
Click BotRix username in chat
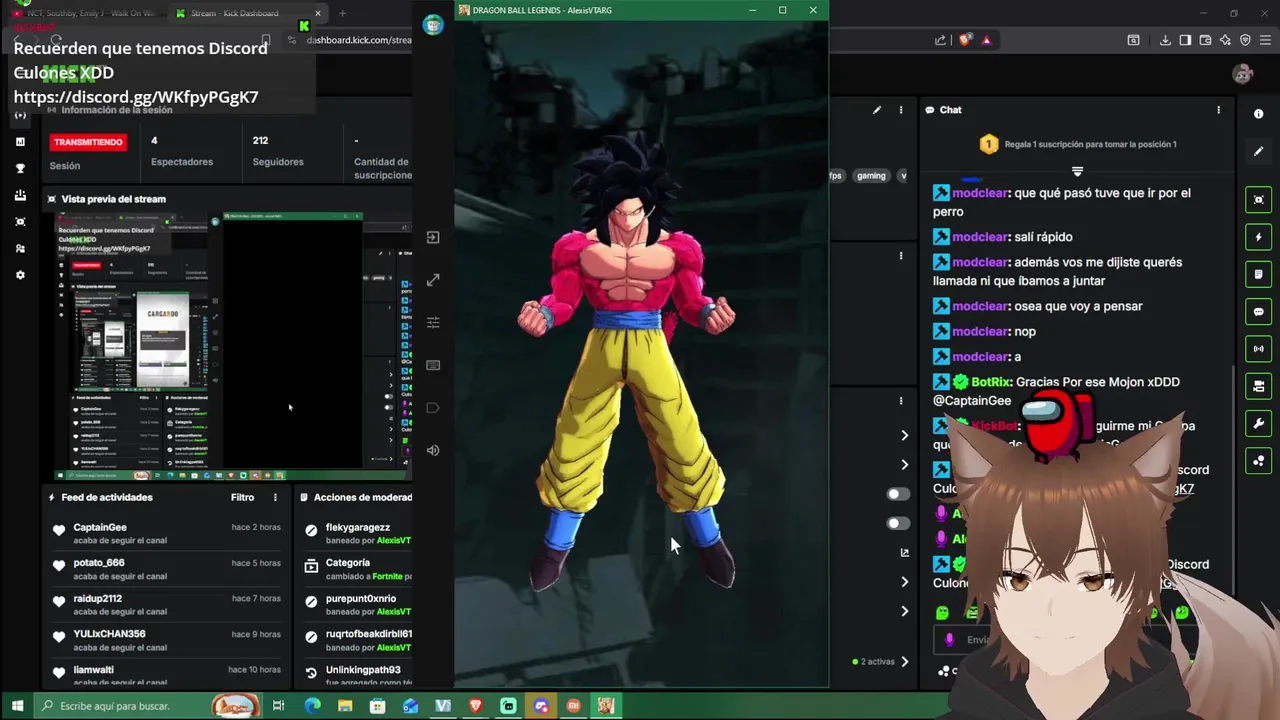click(x=990, y=382)
